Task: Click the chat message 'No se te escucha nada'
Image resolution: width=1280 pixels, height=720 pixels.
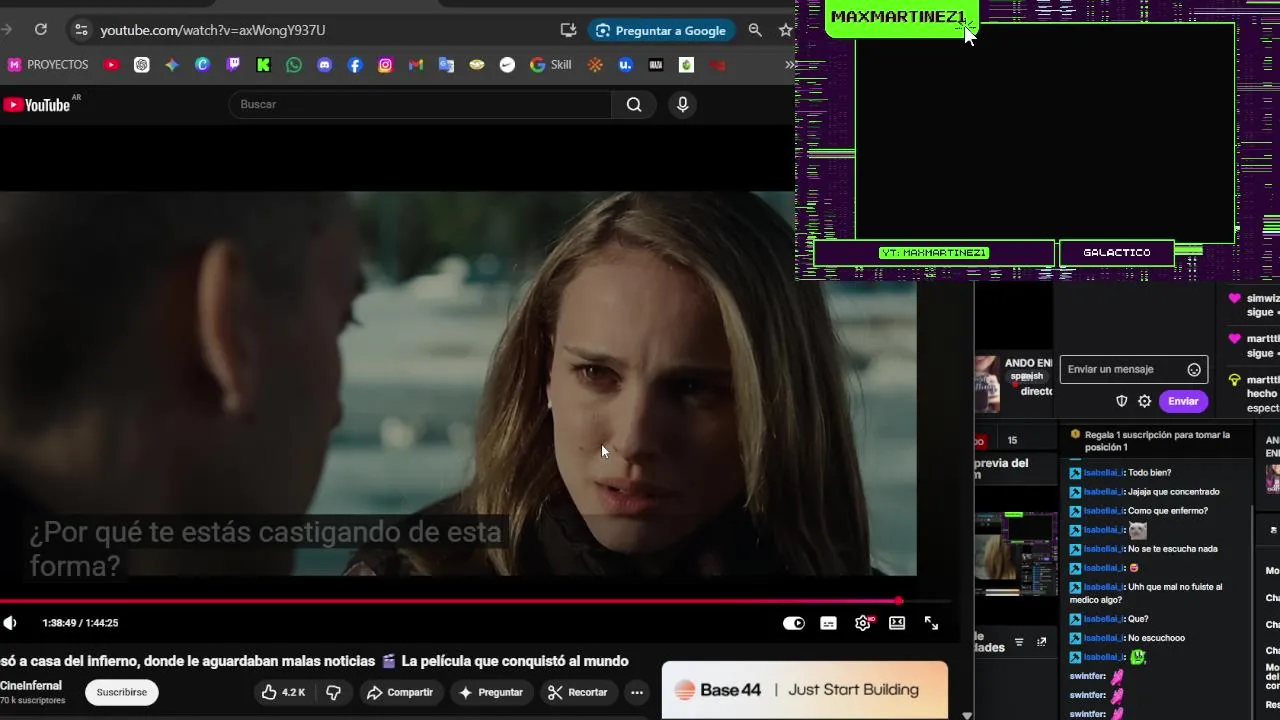Action: pos(1172,549)
